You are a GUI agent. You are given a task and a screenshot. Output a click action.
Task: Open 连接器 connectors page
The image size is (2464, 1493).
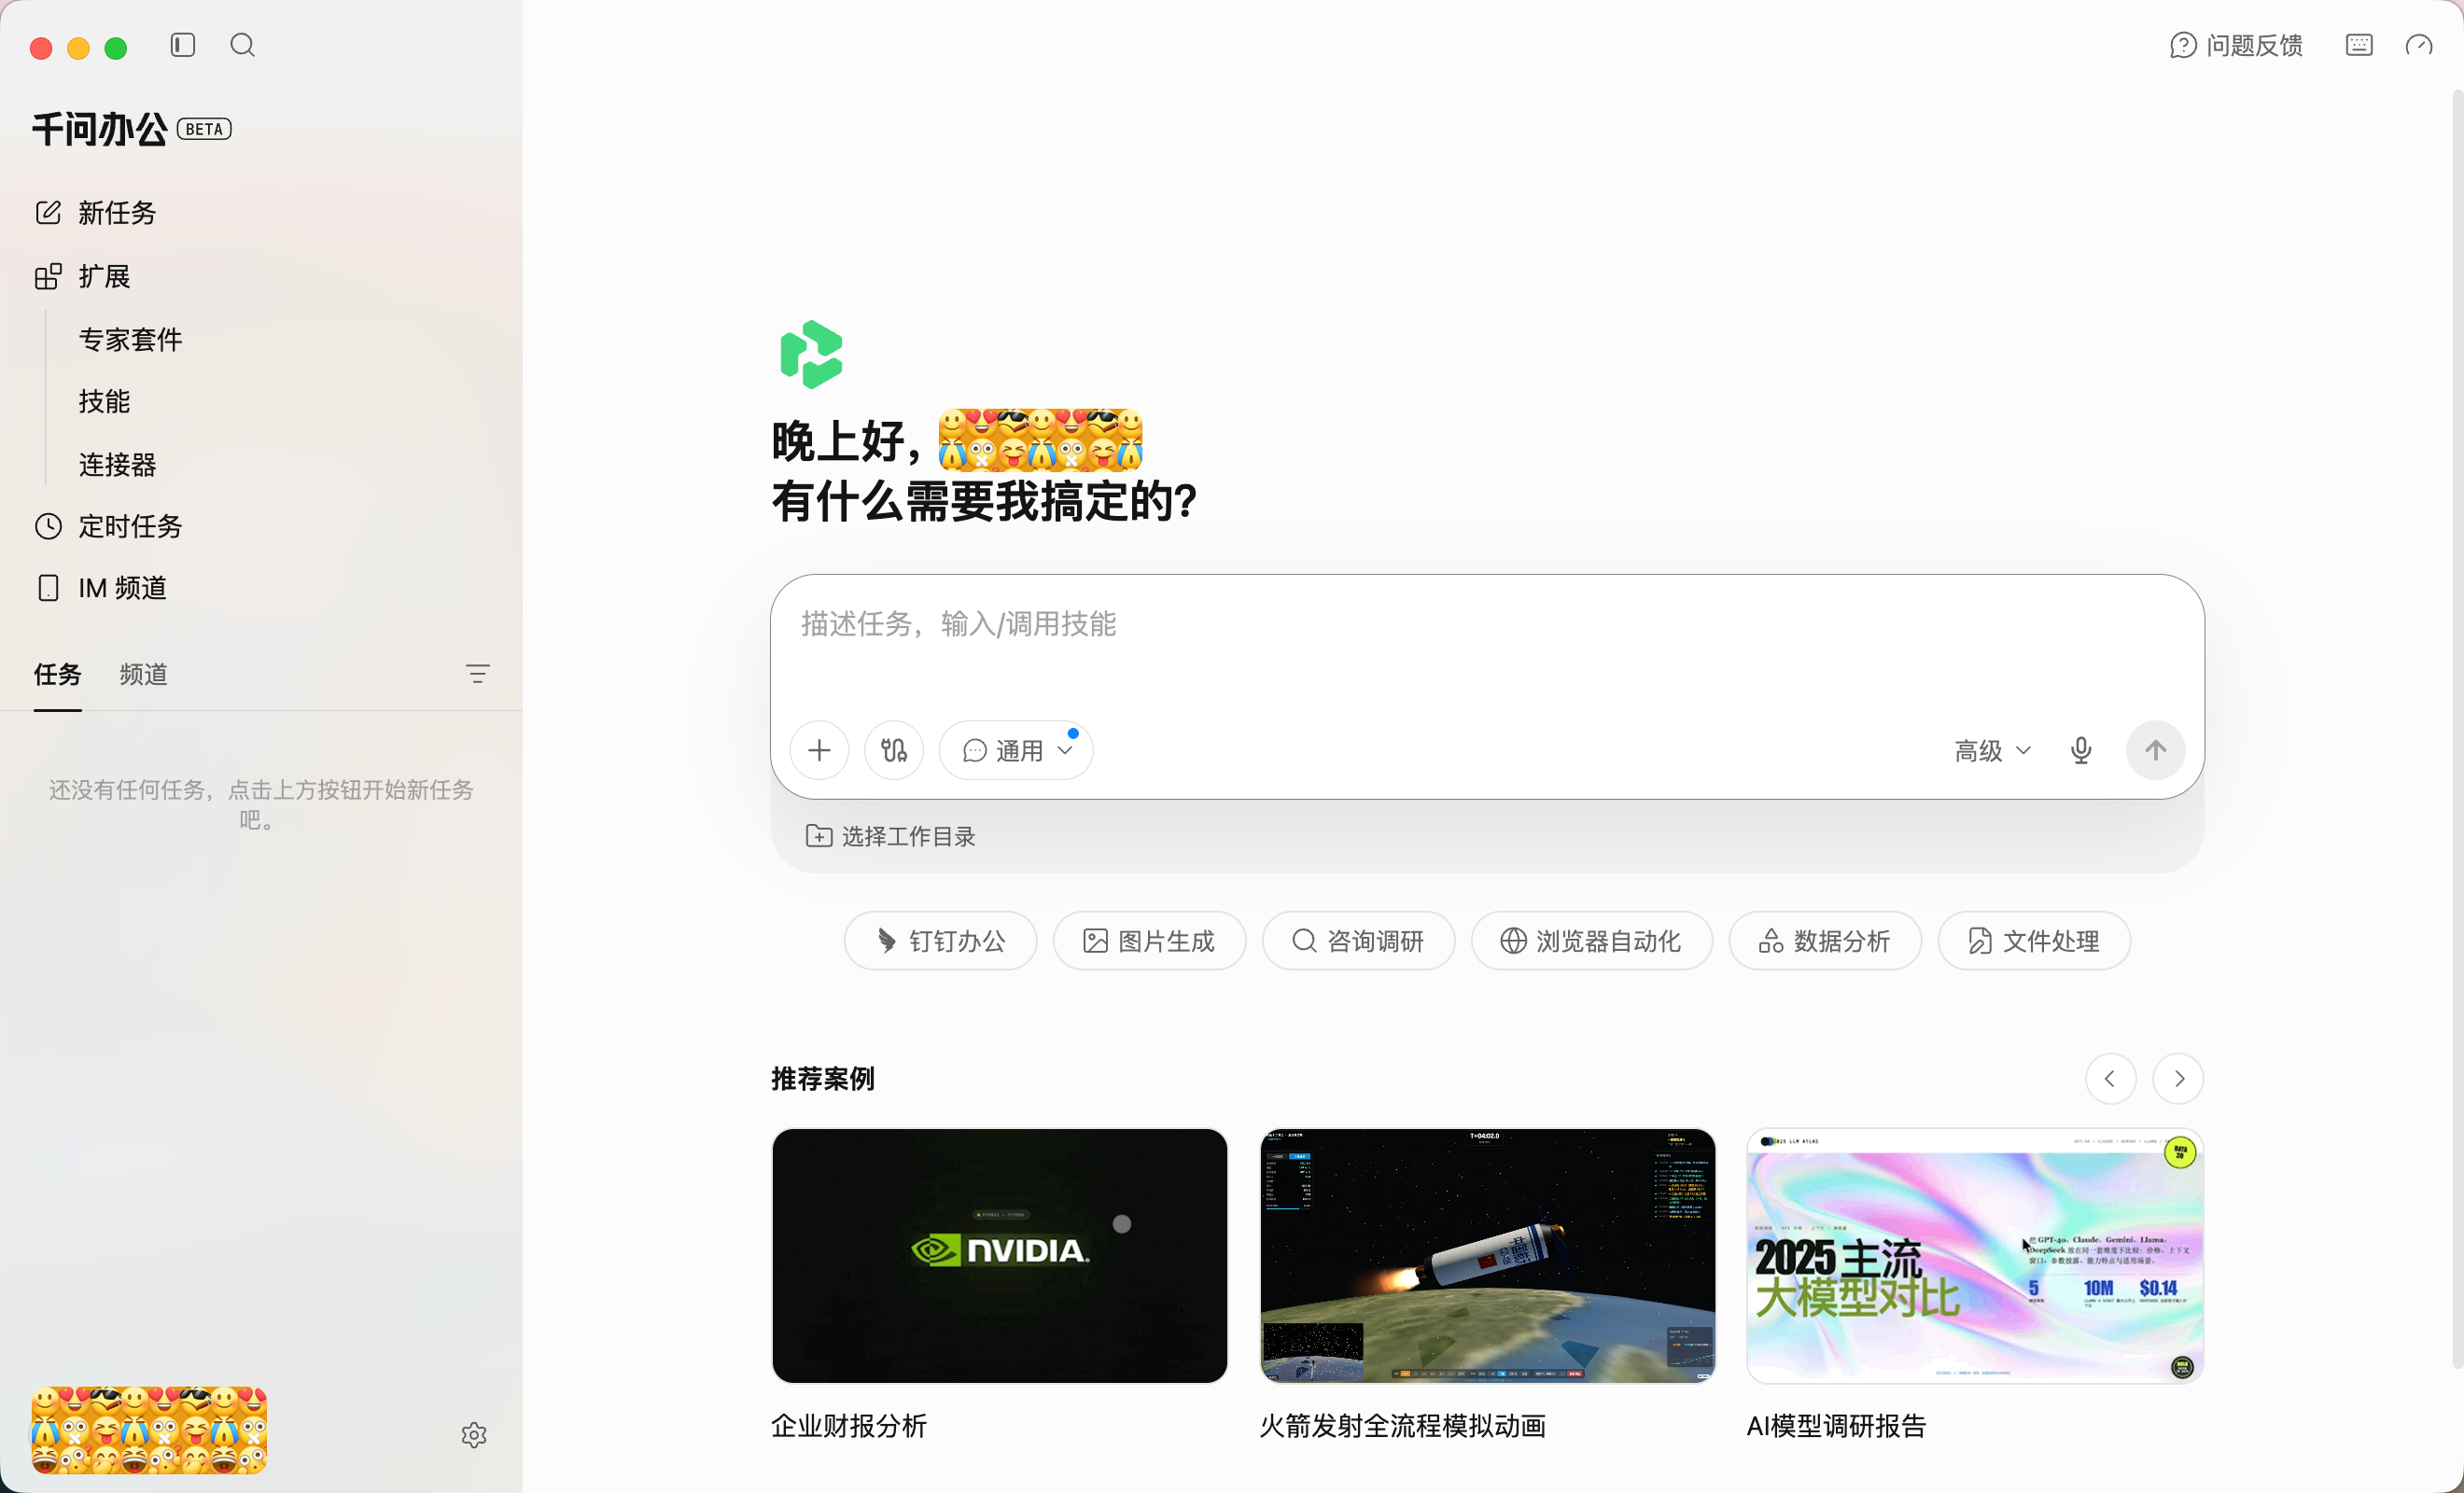(117, 465)
